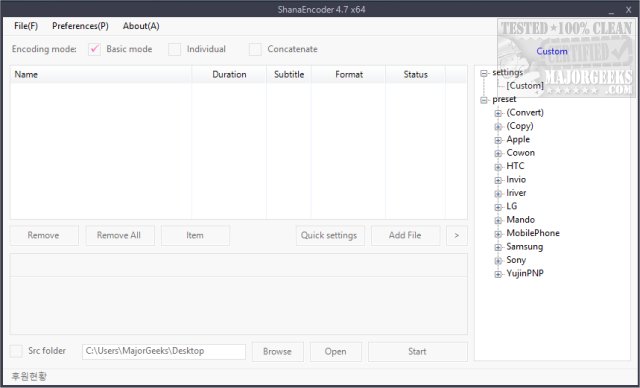Collapse the preset tree root

tap(484, 100)
